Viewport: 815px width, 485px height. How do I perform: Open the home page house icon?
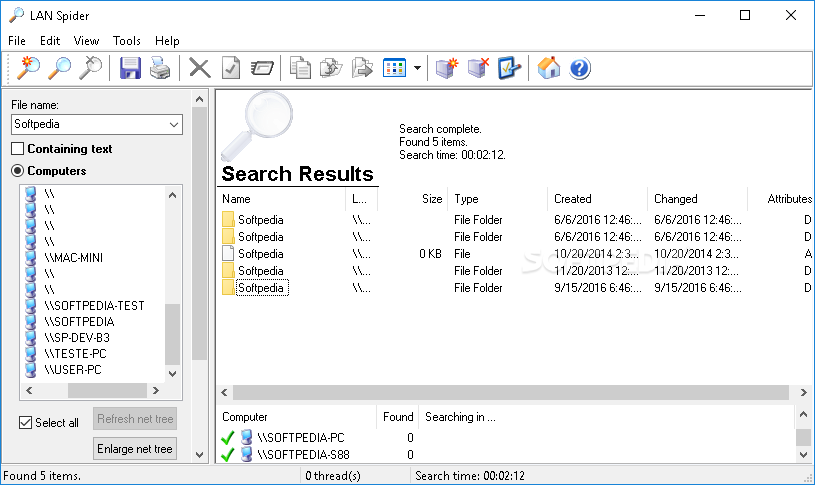[549, 68]
